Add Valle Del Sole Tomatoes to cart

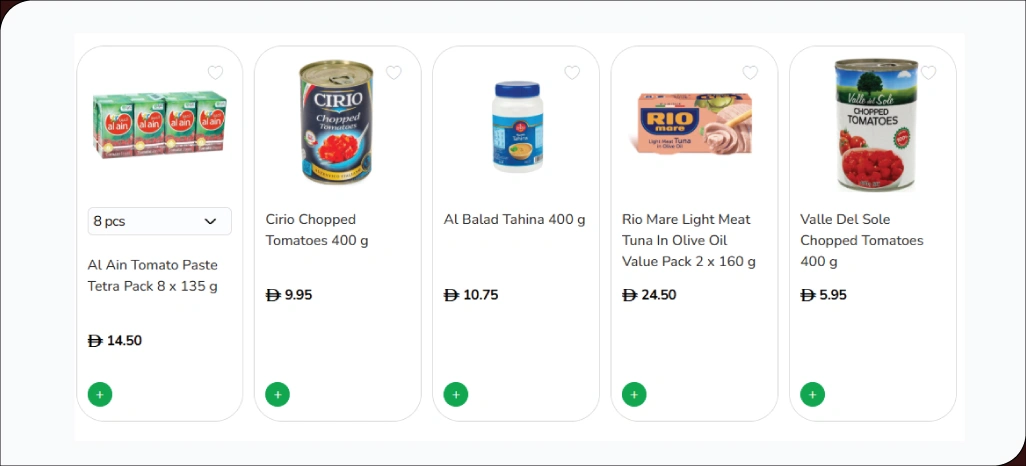pos(812,394)
